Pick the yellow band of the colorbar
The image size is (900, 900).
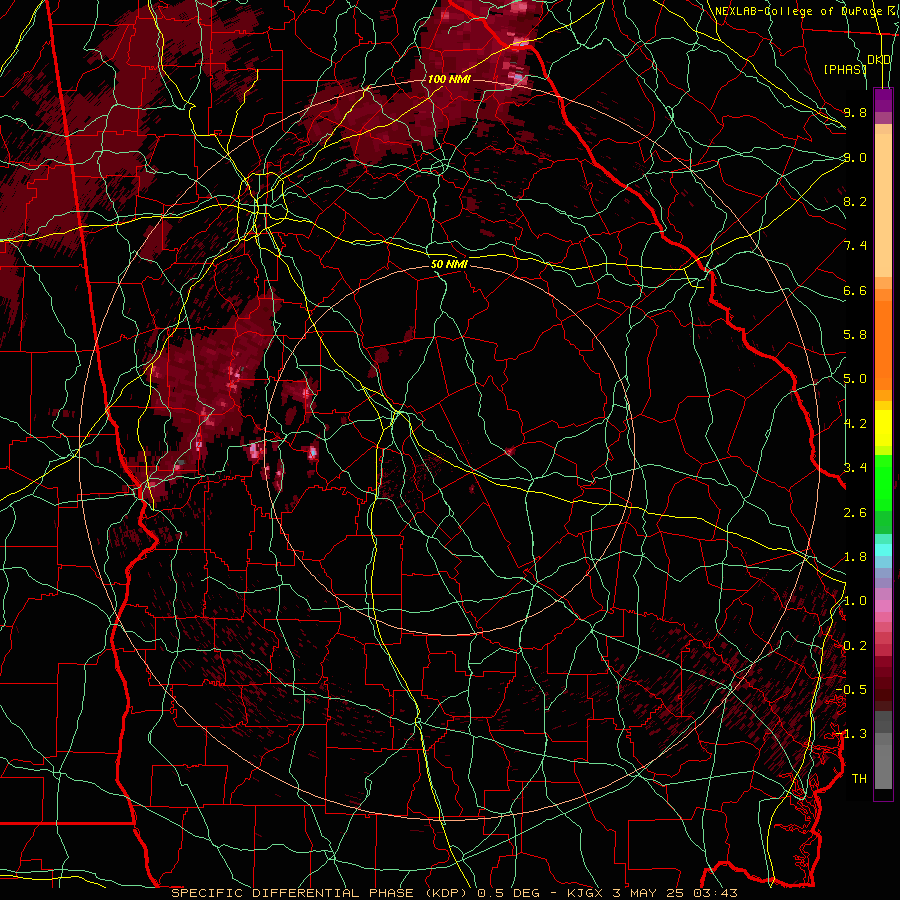coord(883,428)
